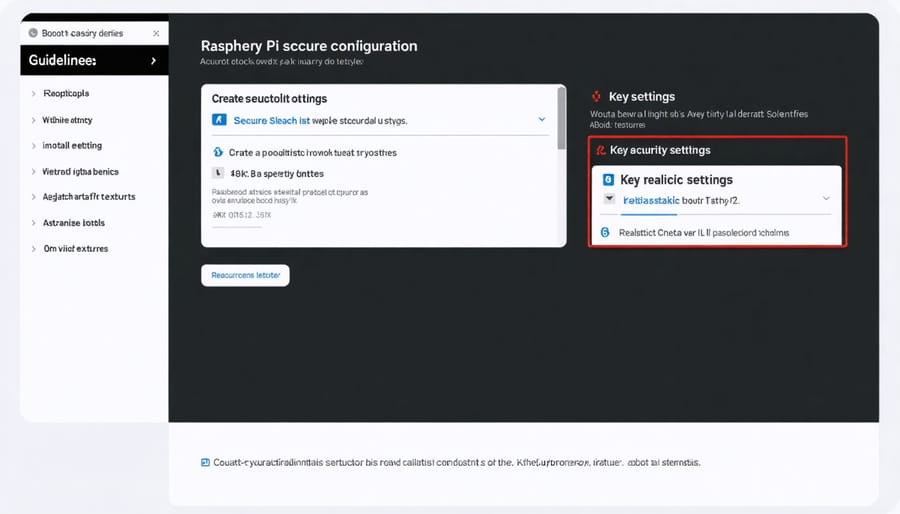The height and width of the screenshot is (514, 900).
Task: Click the 'Key acurity settings' heading
Action: pyautogui.click(x=660, y=150)
